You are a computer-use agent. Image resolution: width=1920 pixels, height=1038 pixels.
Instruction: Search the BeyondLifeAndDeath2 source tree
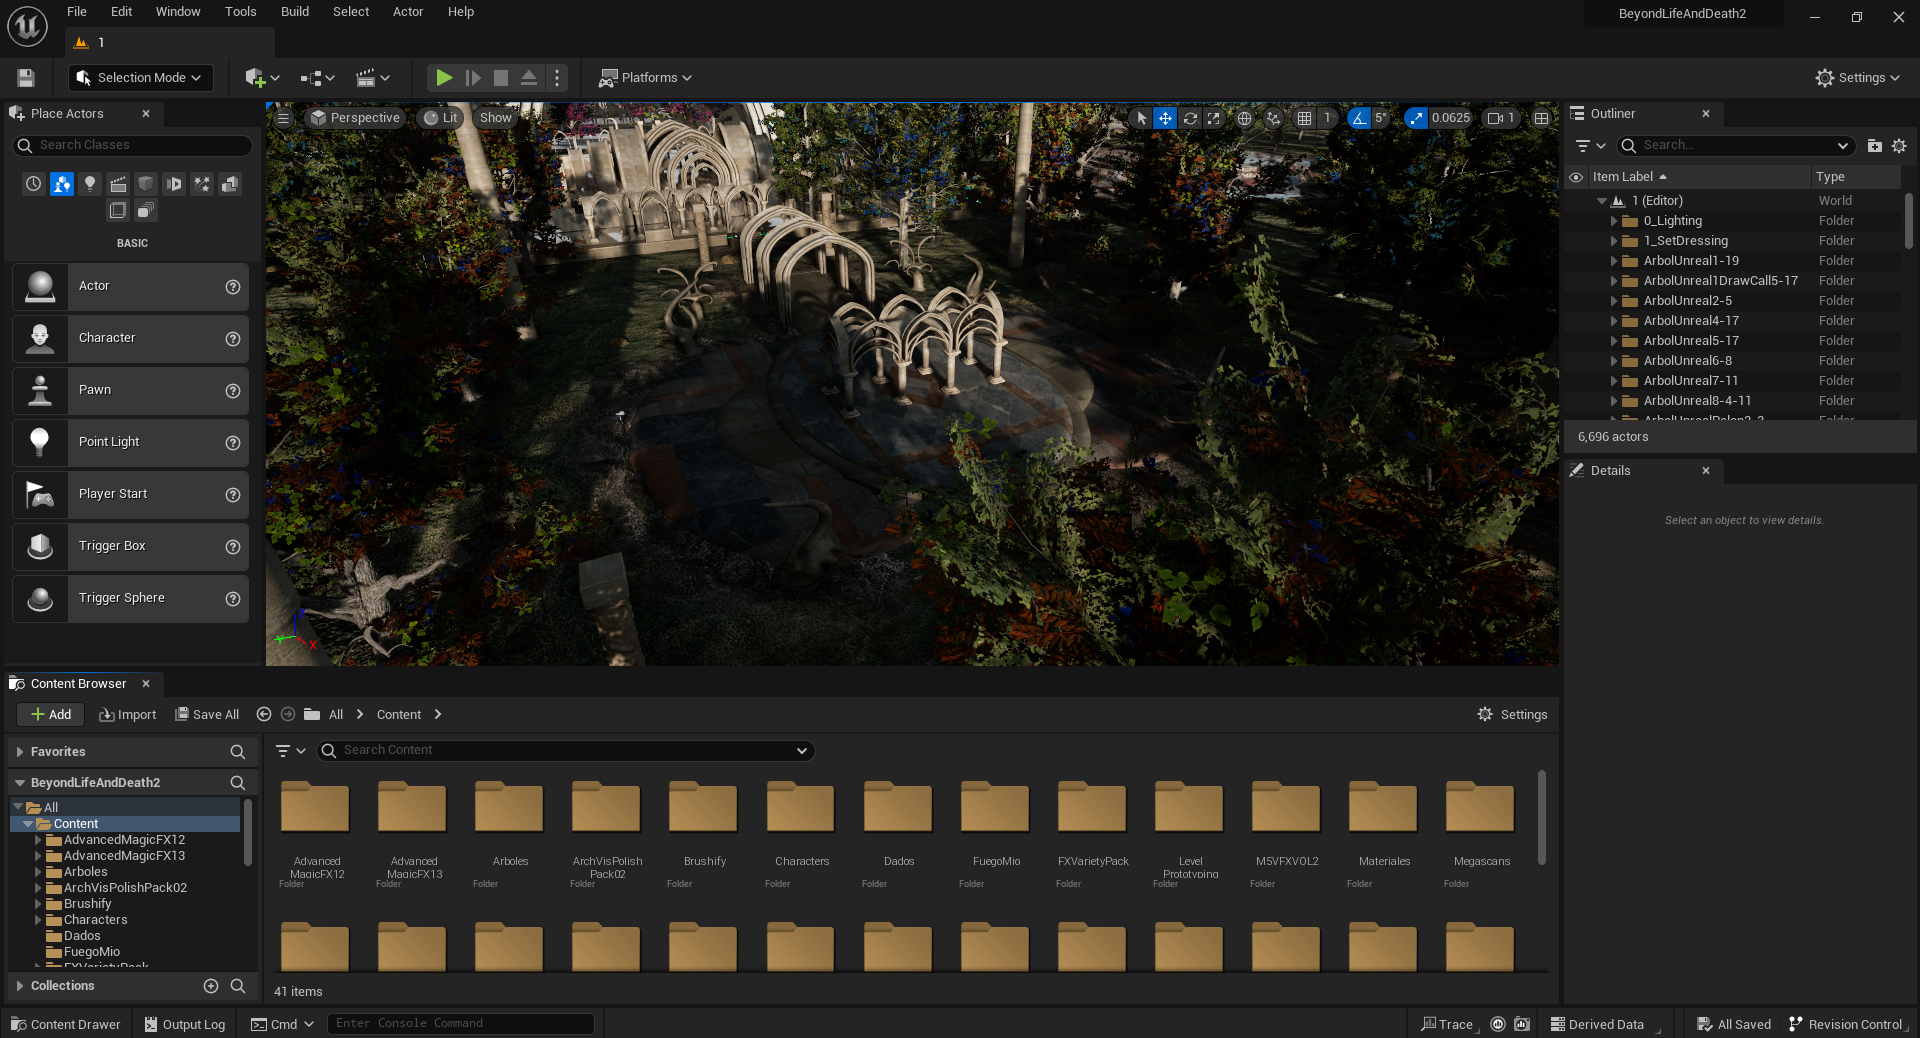pyautogui.click(x=238, y=783)
